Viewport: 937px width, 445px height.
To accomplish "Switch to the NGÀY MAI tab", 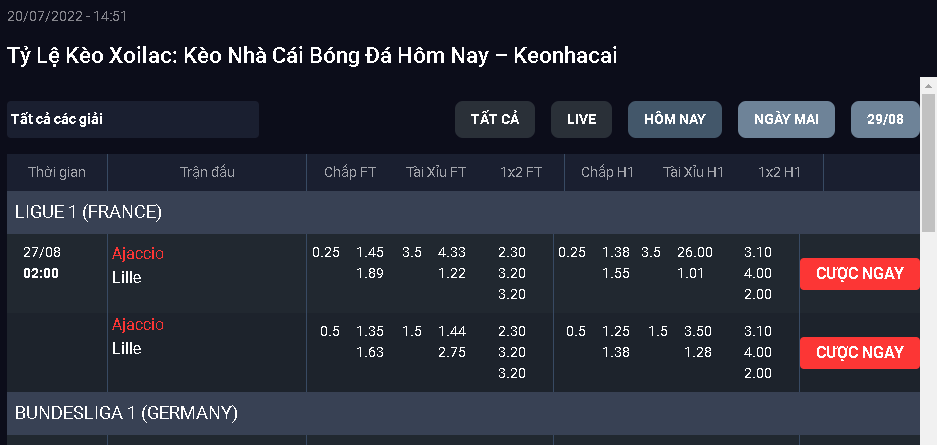I will point(786,120).
